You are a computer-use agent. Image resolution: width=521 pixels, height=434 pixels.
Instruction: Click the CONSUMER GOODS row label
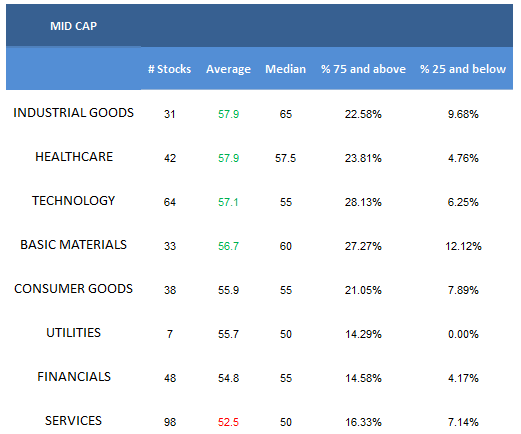[x=73, y=289]
